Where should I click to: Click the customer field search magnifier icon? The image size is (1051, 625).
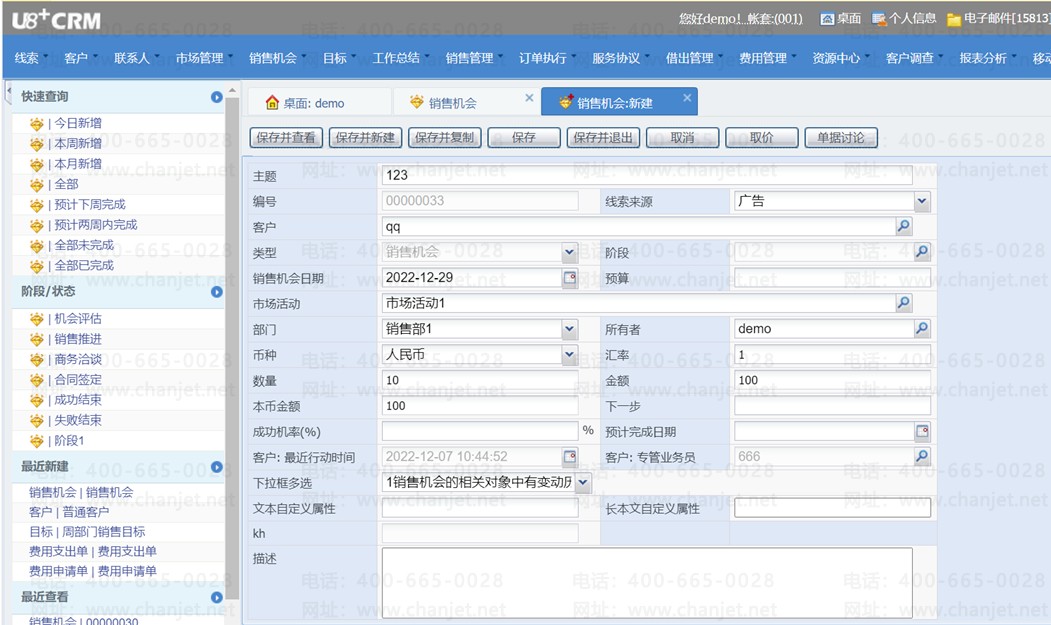point(903,227)
